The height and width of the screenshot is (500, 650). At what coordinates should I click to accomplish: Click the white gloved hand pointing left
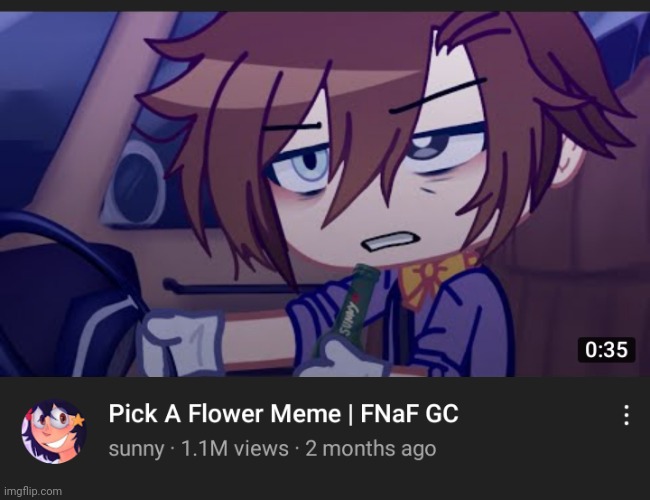(x=182, y=342)
